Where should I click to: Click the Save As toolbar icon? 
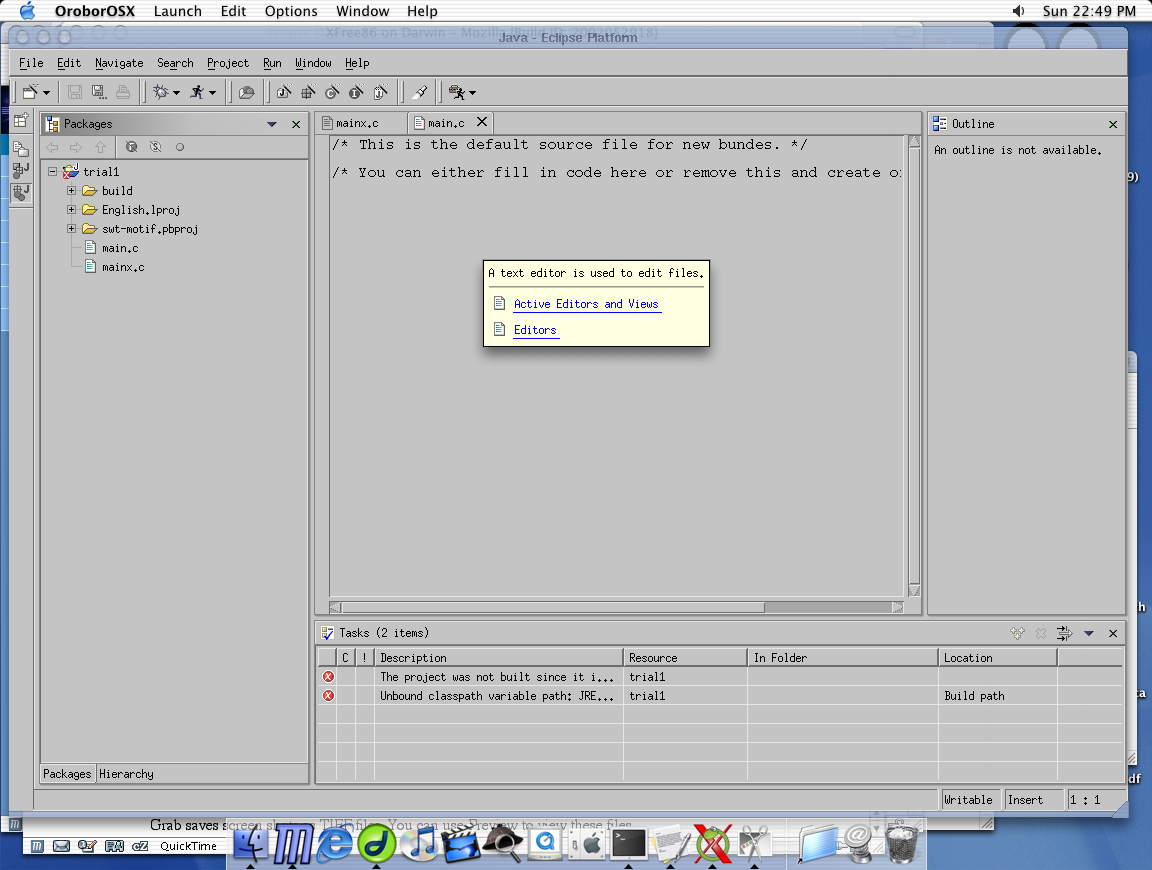(98, 92)
